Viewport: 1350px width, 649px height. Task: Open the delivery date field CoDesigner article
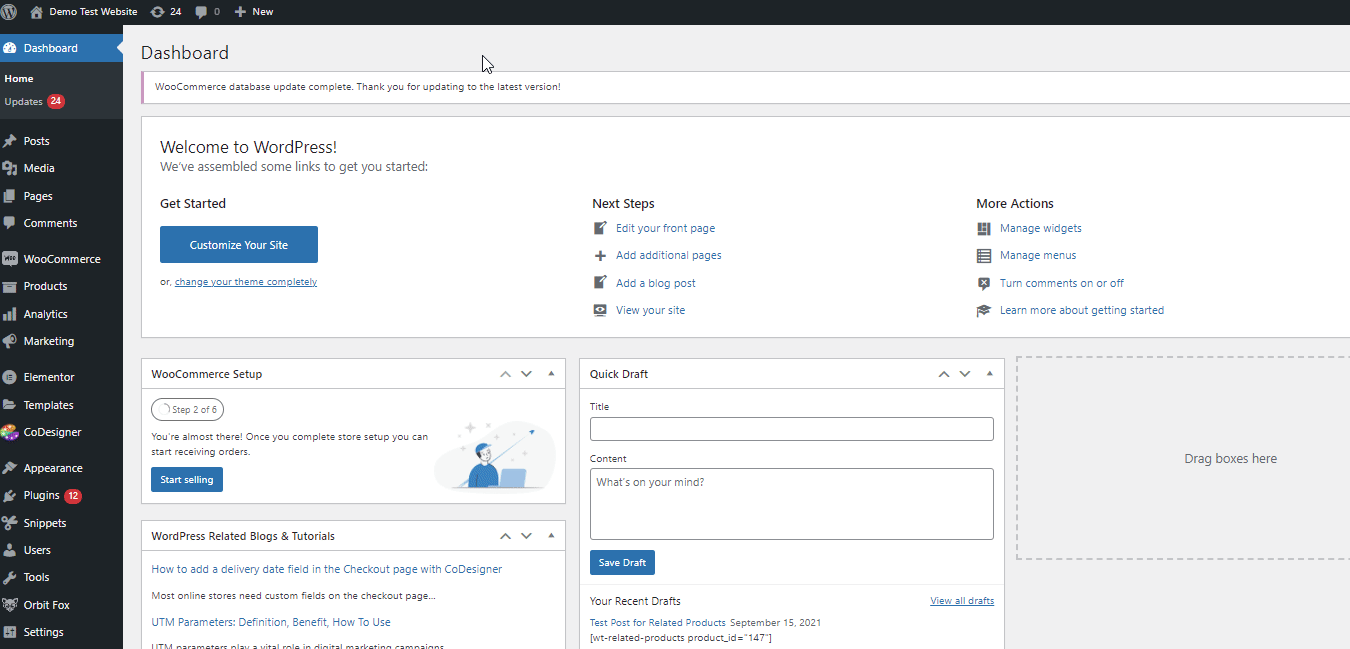(x=327, y=569)
